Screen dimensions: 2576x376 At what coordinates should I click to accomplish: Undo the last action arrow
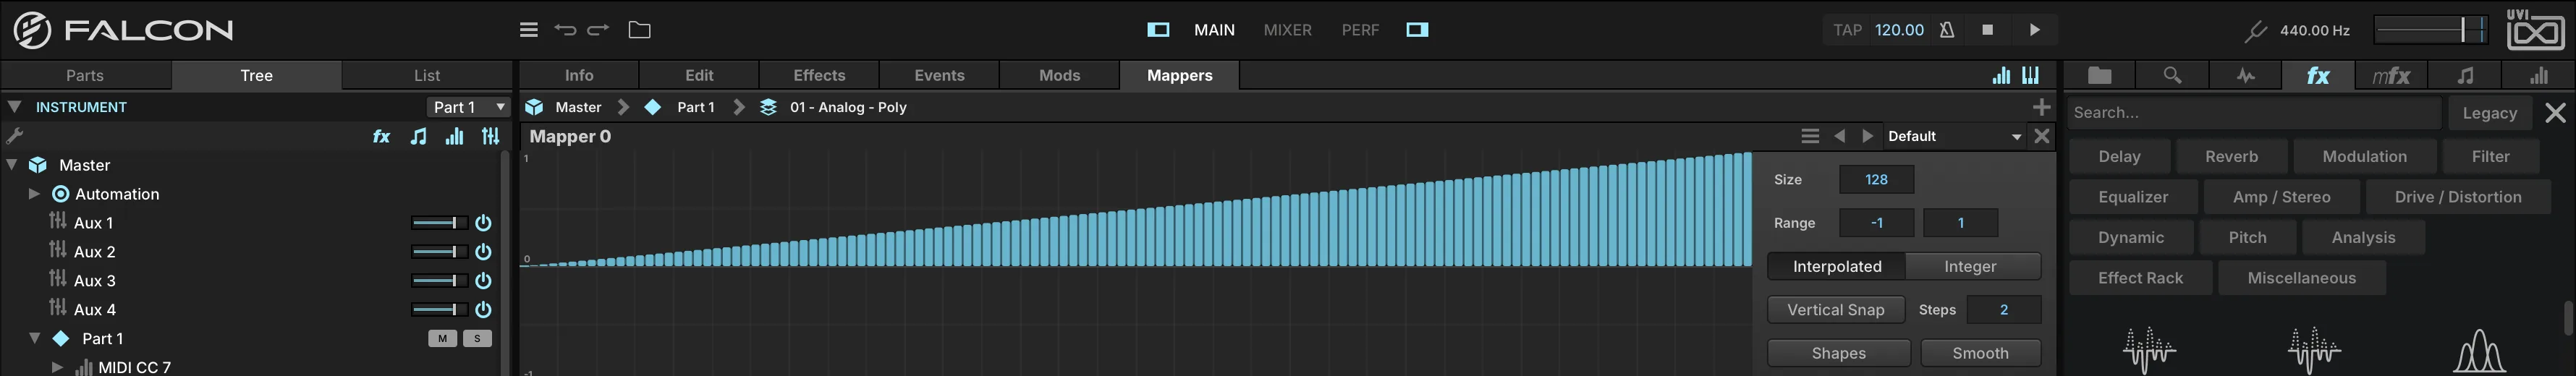(x=565, y=30)
